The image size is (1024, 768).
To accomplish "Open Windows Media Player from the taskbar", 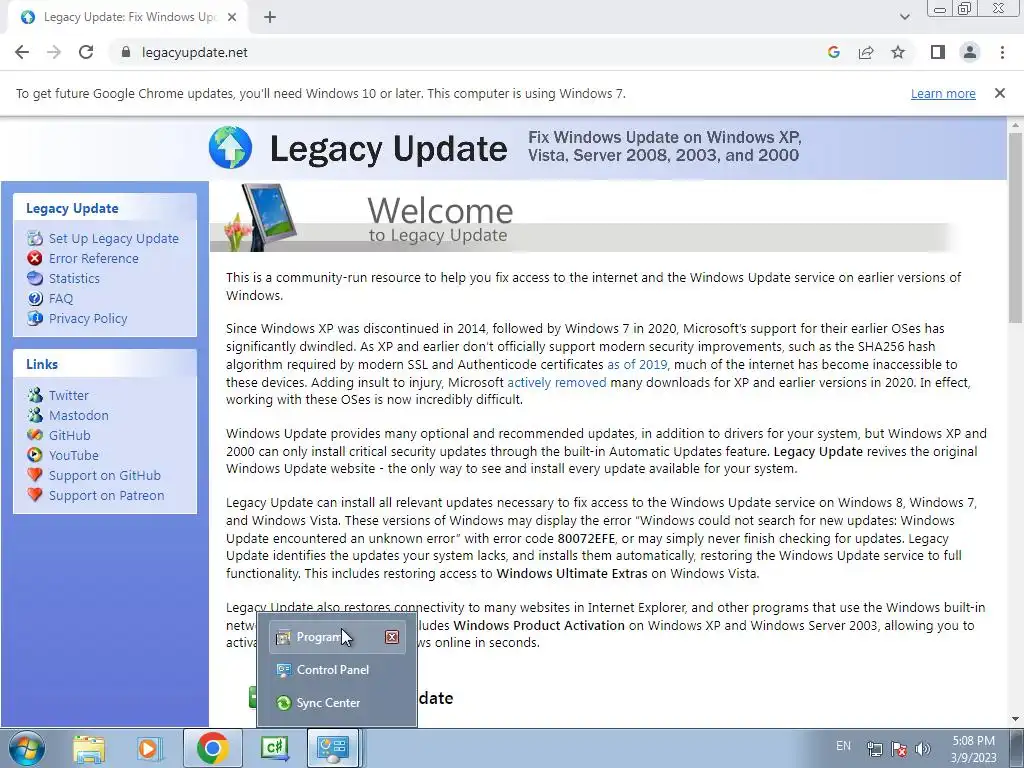I will (x=148, y=748).
